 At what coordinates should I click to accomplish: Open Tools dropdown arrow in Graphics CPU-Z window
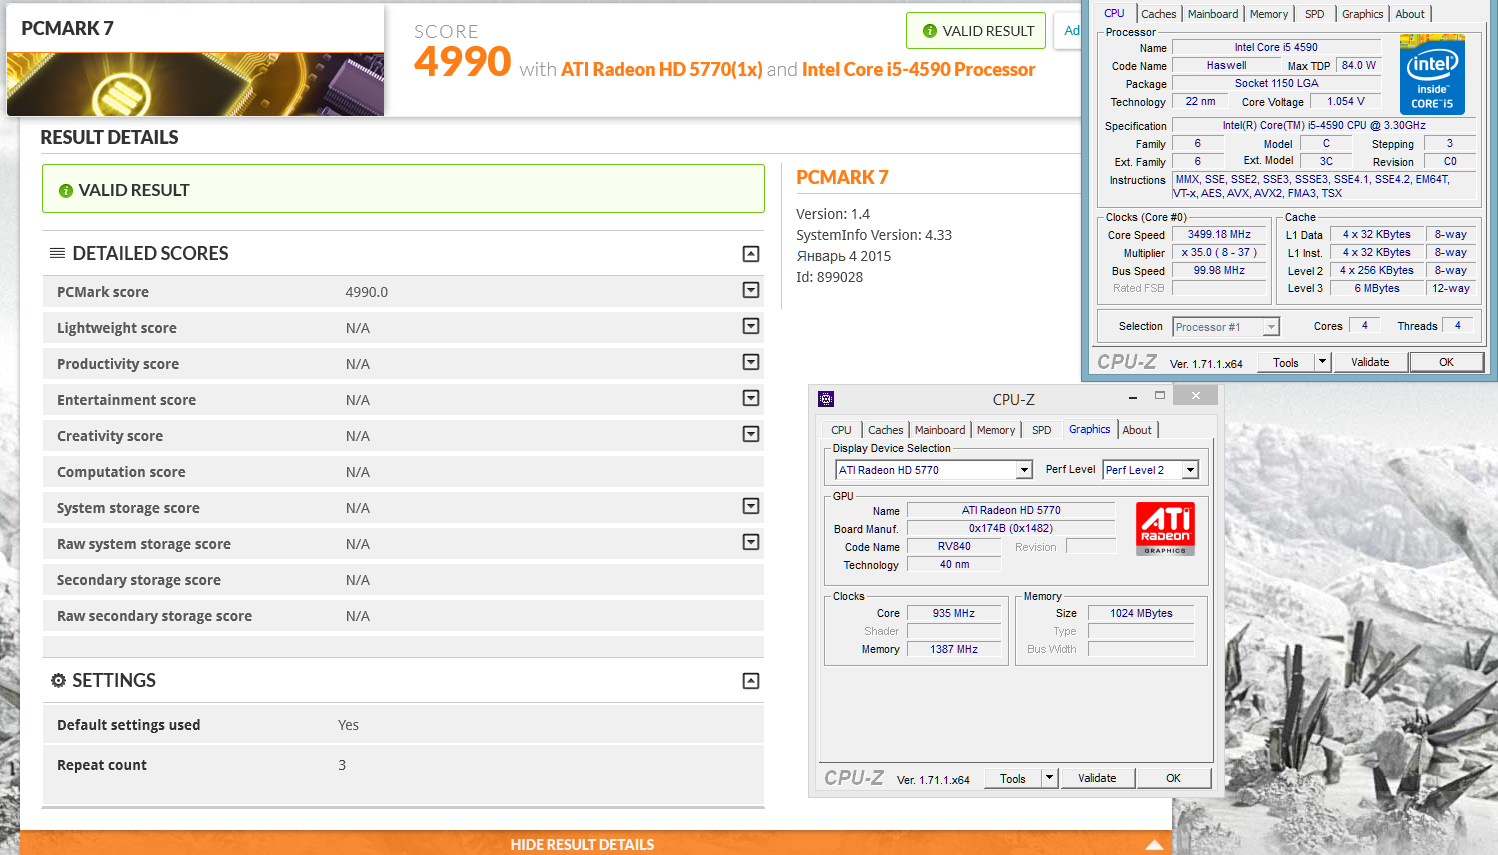click(x=1049, y=778)
